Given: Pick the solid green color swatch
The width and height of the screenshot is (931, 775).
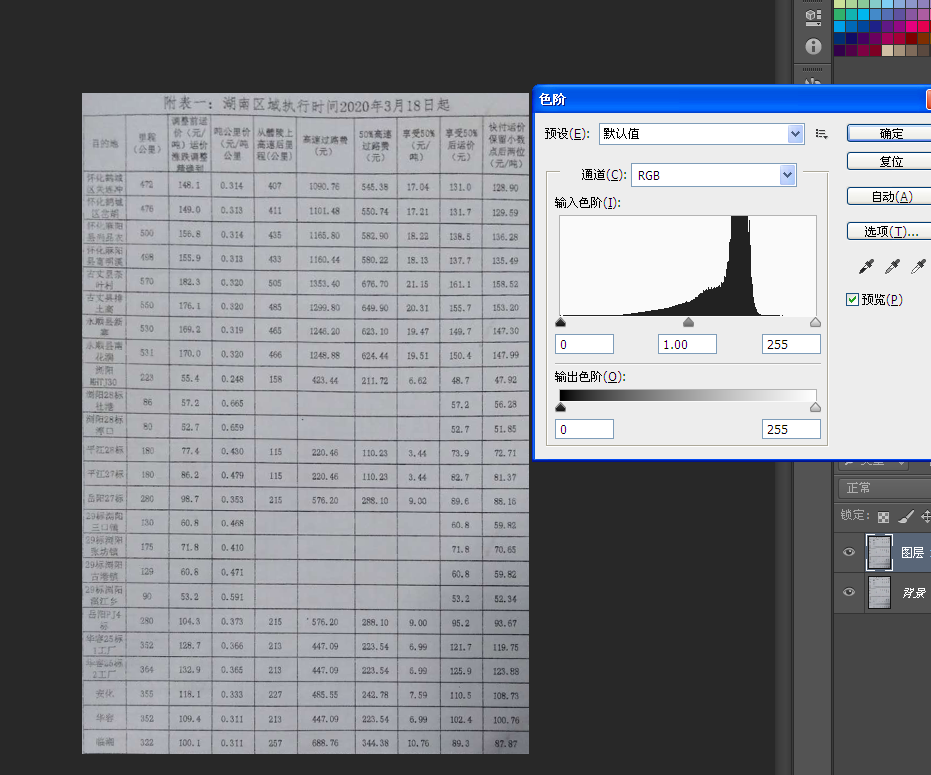Looking at the screenshot, I should coord(840,15).
